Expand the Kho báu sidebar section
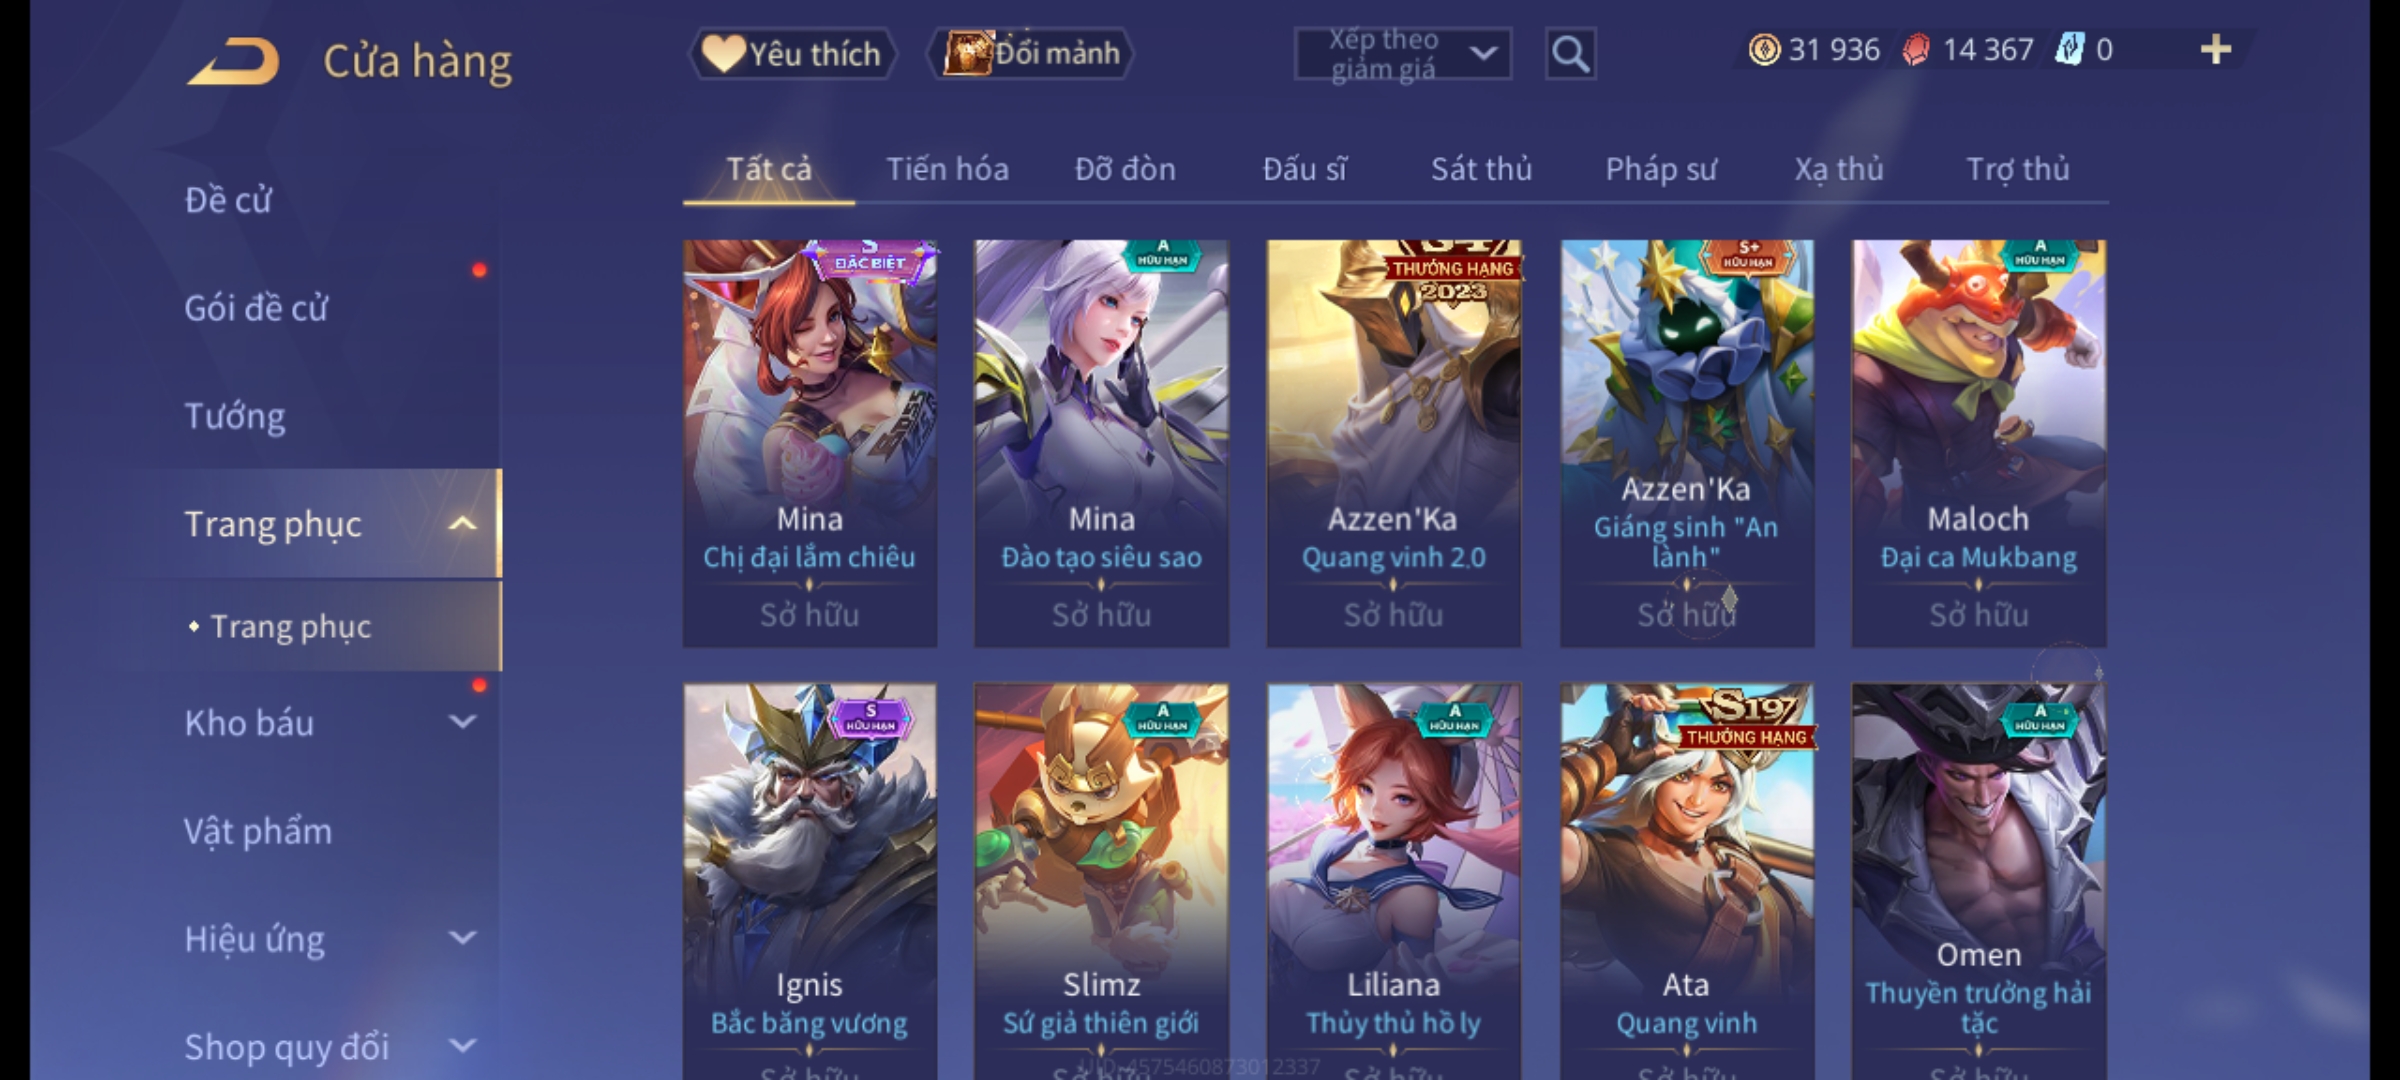The height and width of the screenshot is (1080, 2400). [462, 722]
